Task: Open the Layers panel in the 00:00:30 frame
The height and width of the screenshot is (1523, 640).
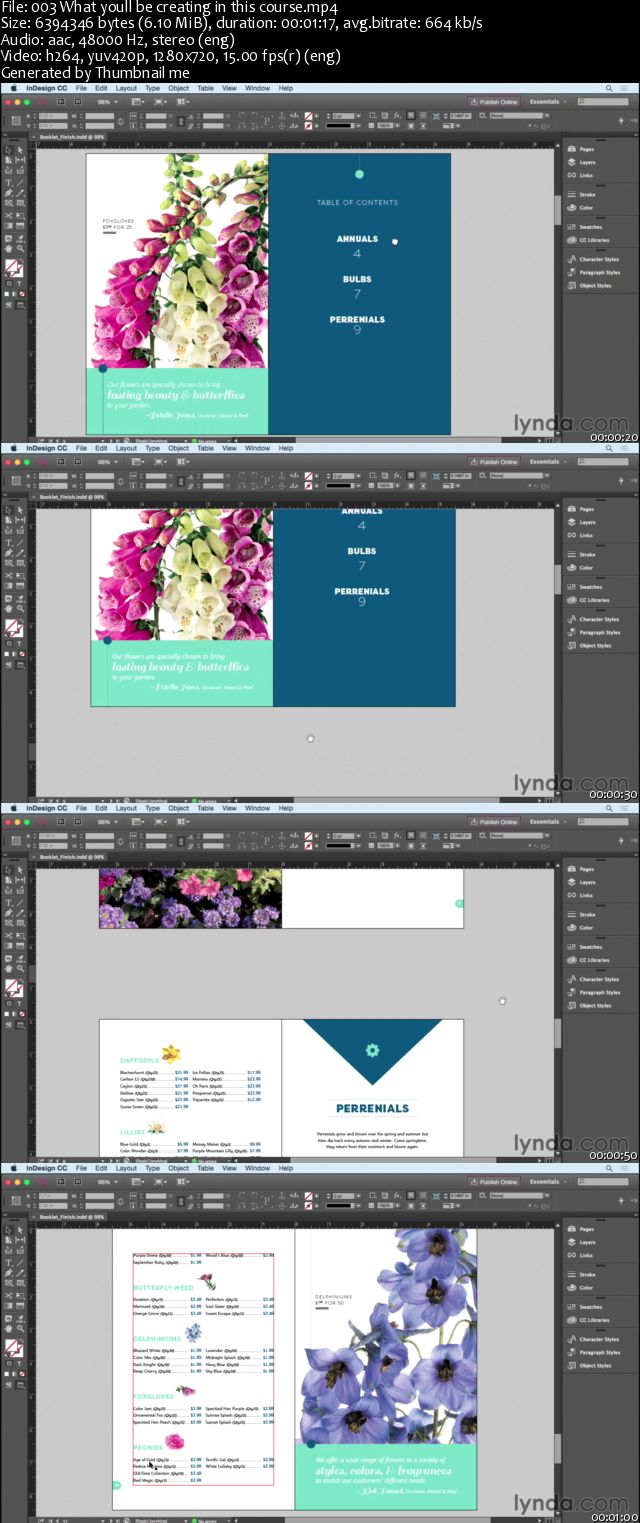Action: click(585, 522)
